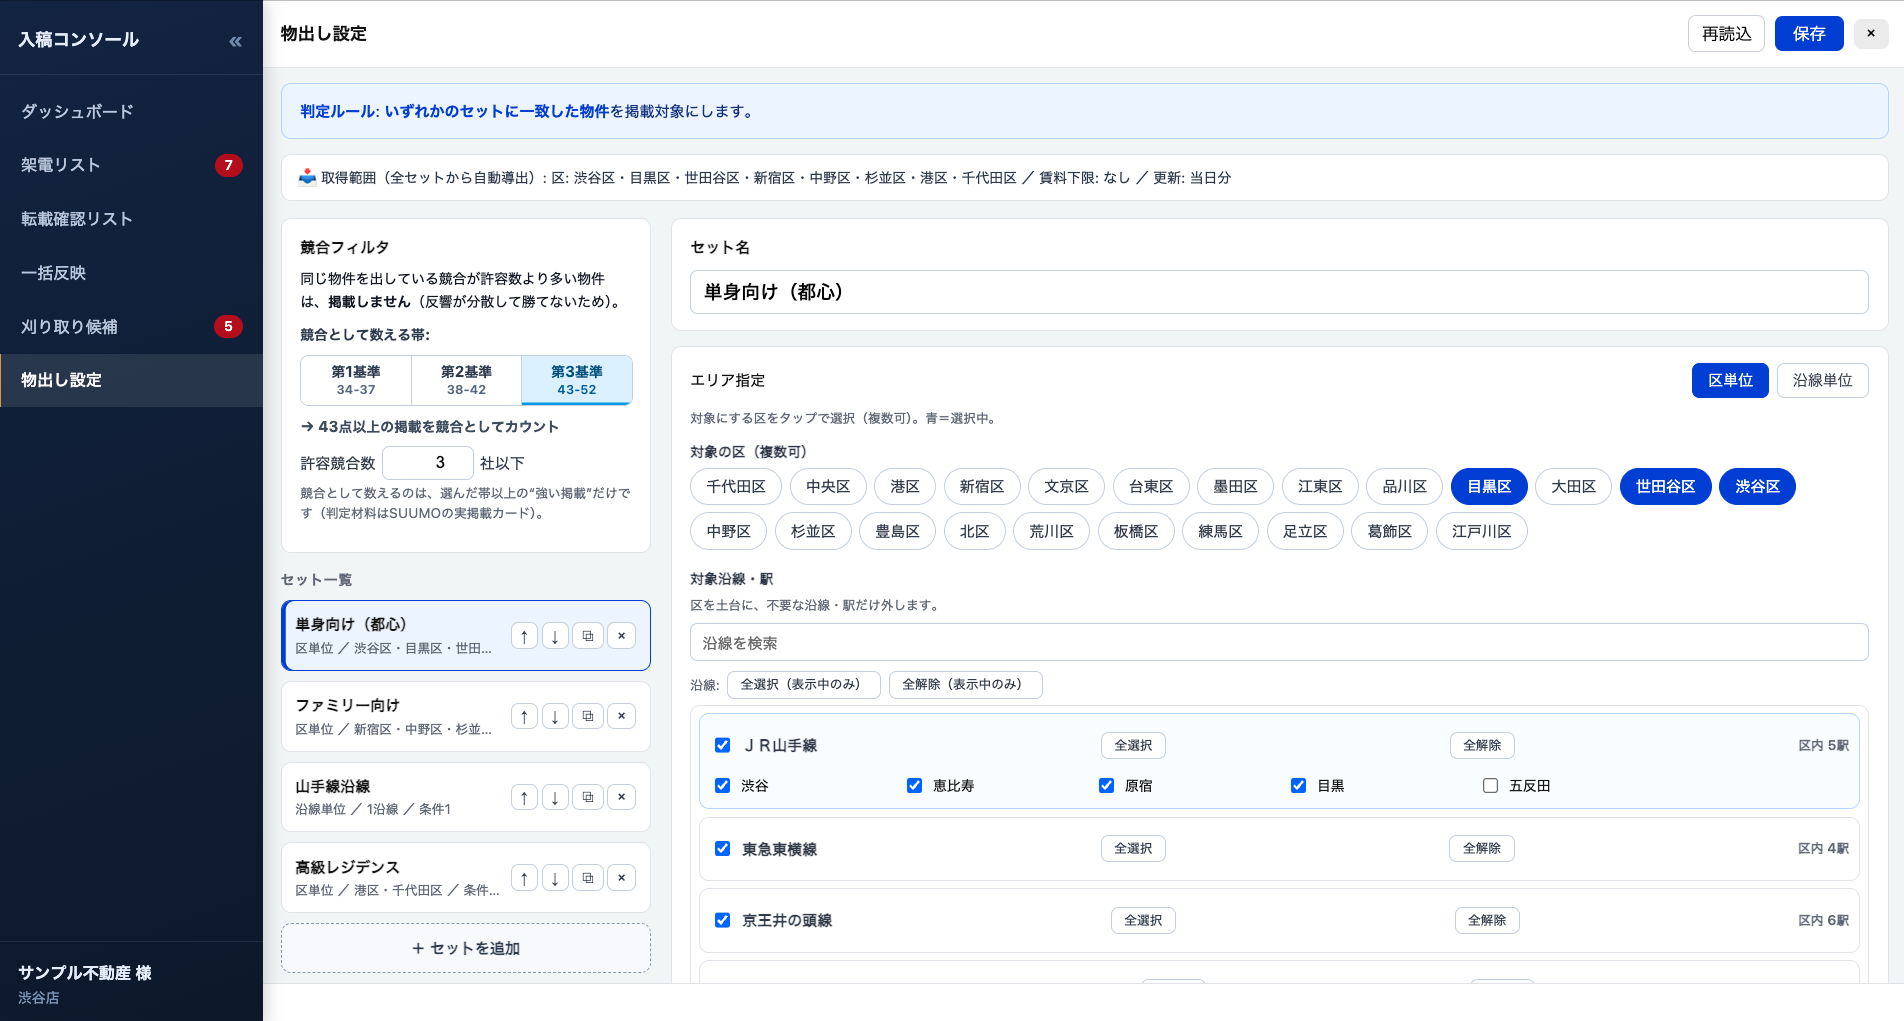Image resolution: width=1904 pixels, height=1021 pixels.
Task: Delete the ファミリー向け set
Action: pos(622,716)
